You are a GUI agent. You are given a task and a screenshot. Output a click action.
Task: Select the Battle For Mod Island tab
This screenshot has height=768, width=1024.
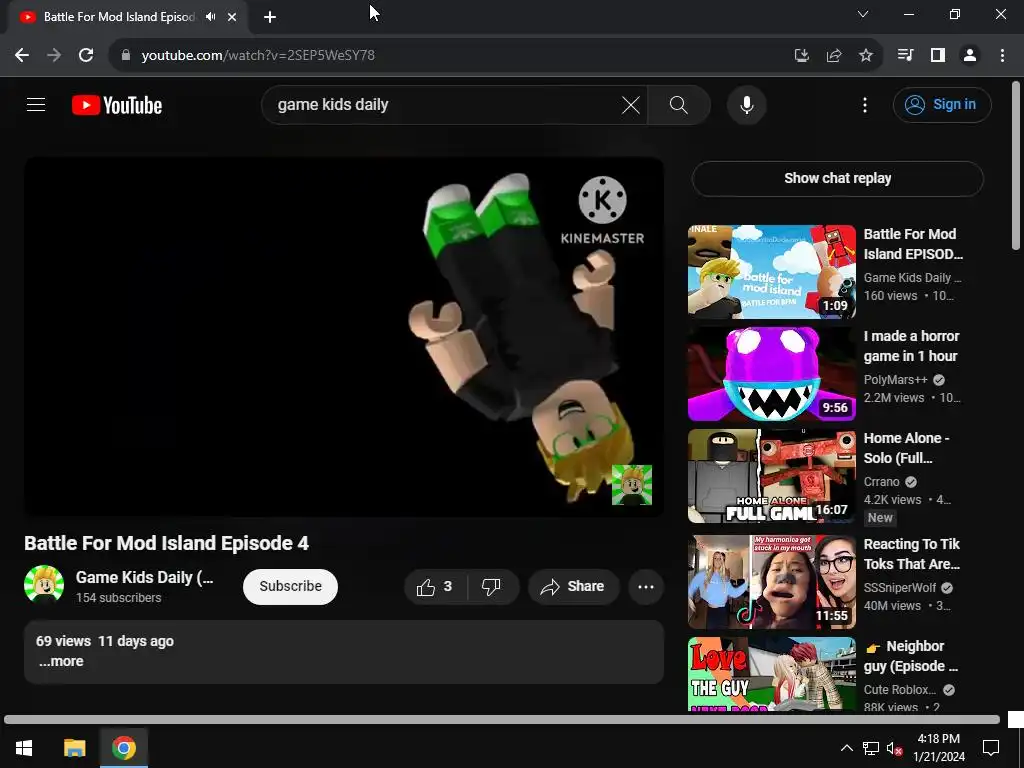[119, 17]
